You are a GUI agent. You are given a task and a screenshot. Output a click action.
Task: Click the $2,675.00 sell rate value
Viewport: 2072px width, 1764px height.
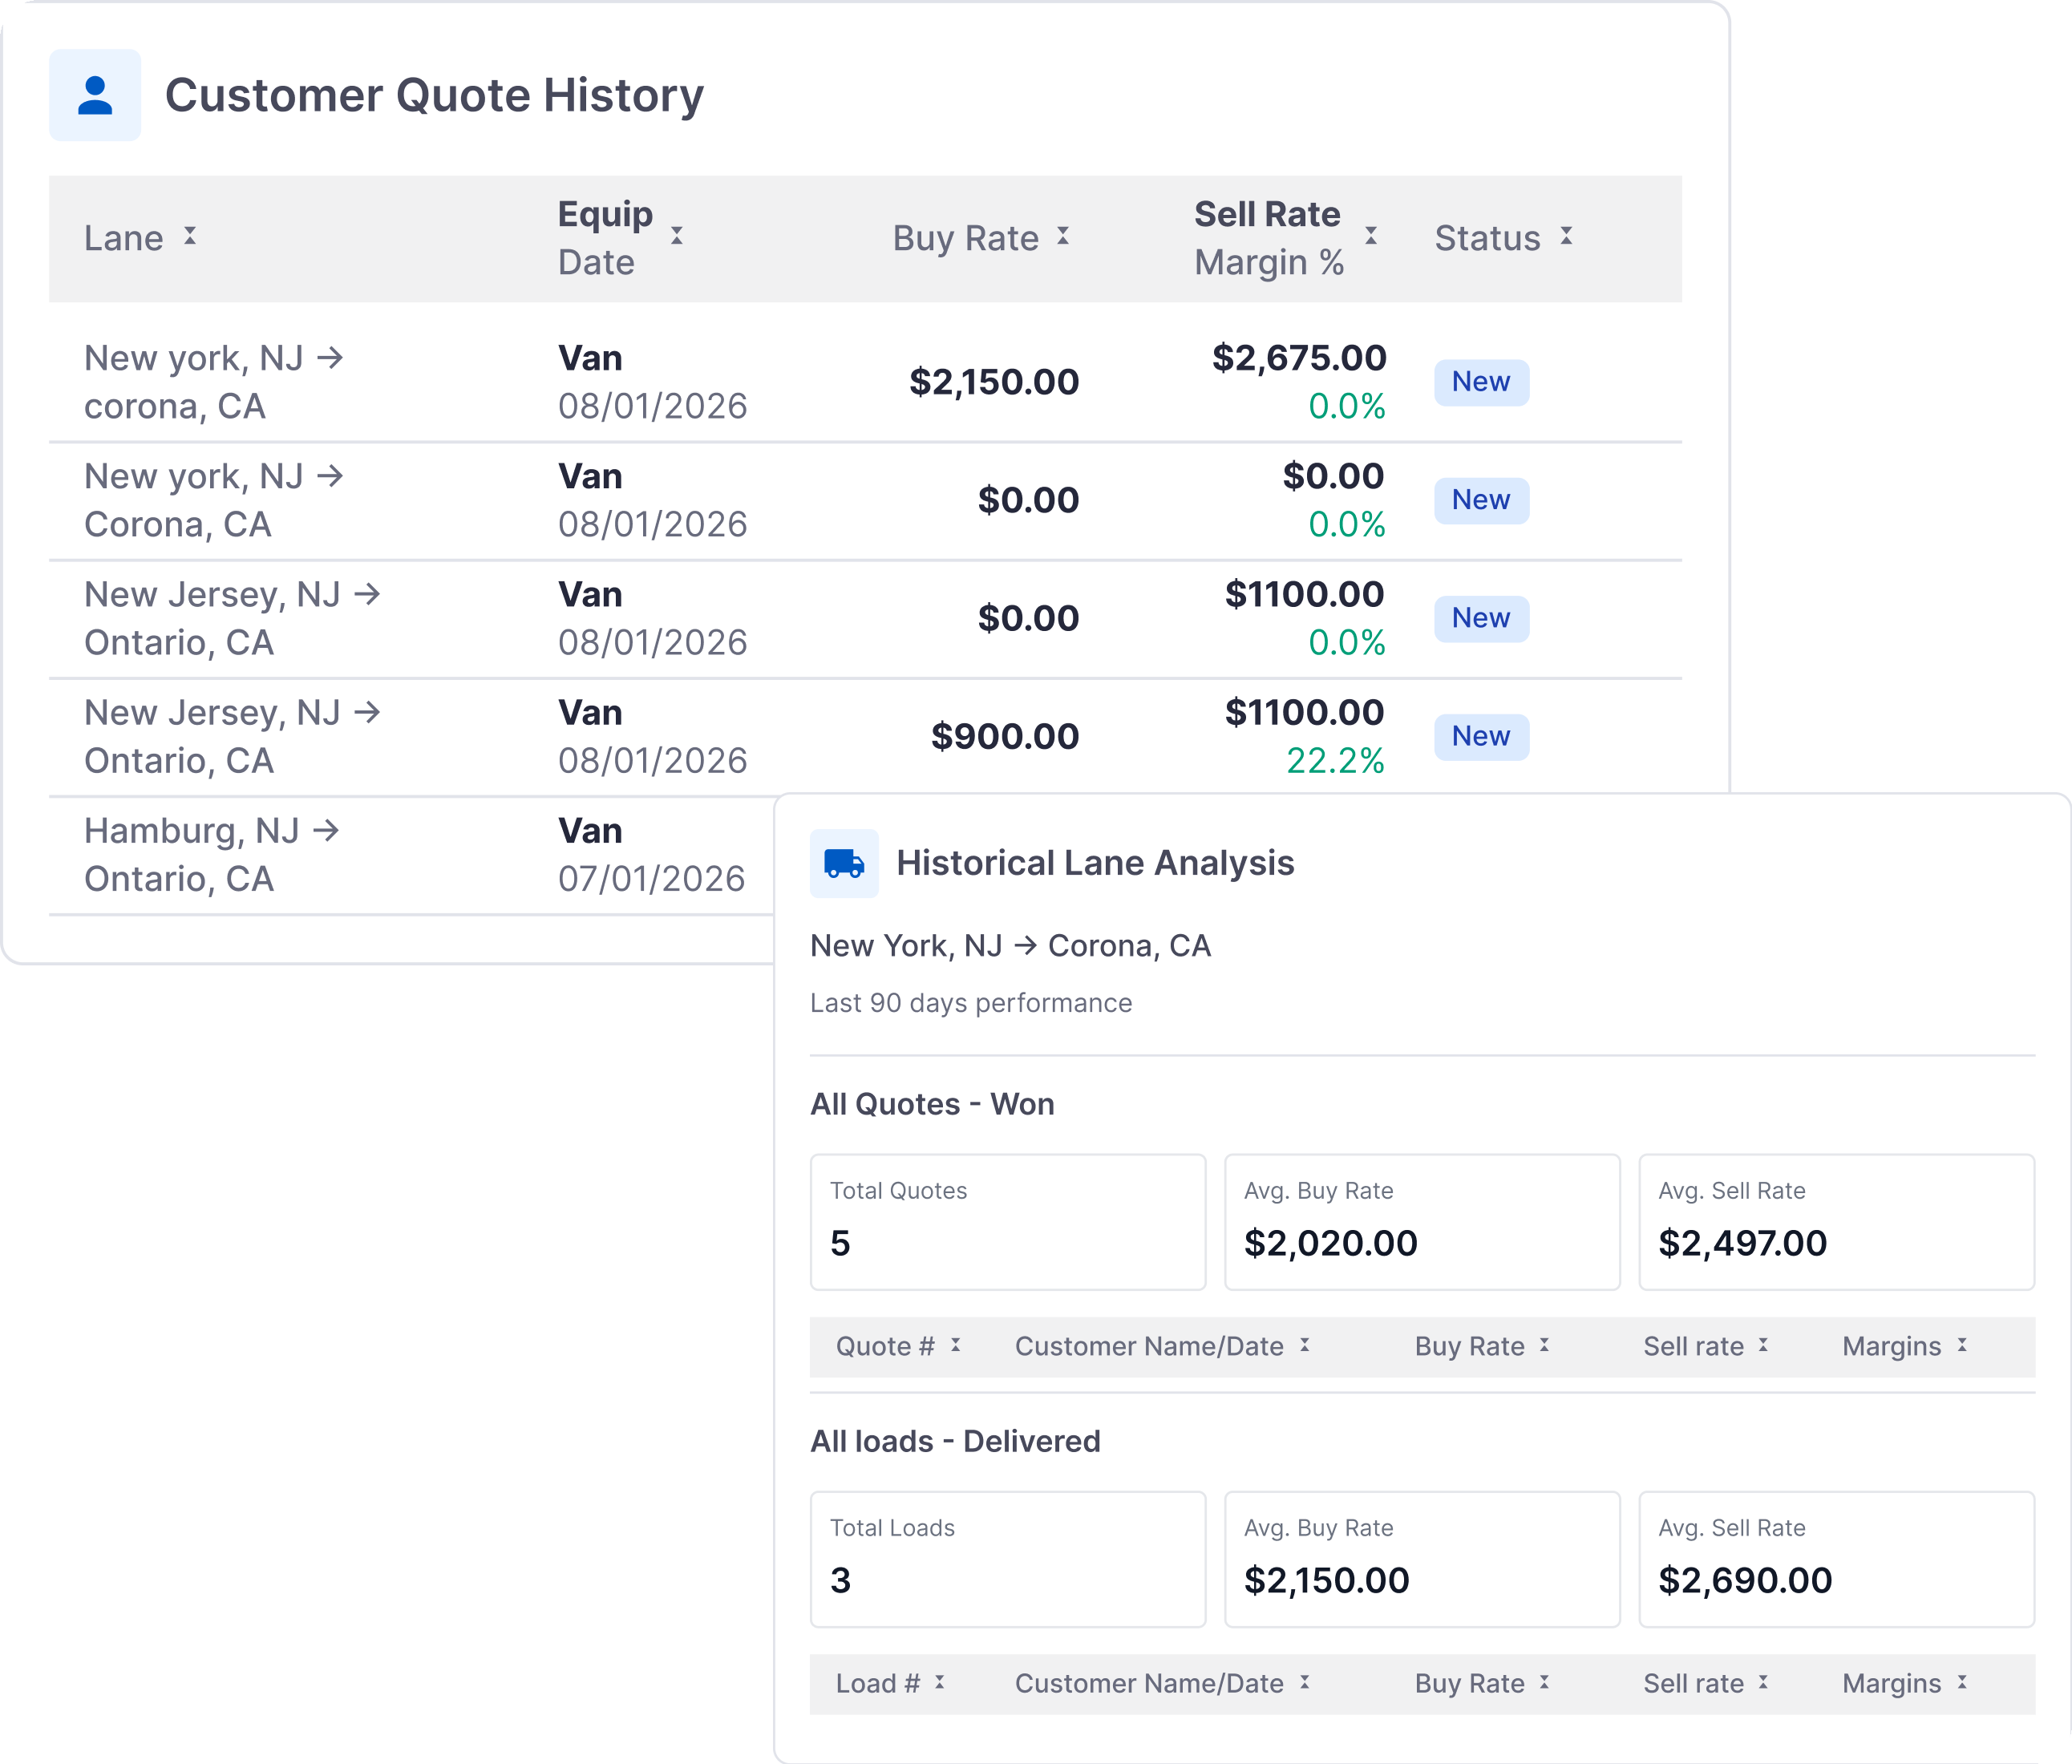(x=1299, y=358)
